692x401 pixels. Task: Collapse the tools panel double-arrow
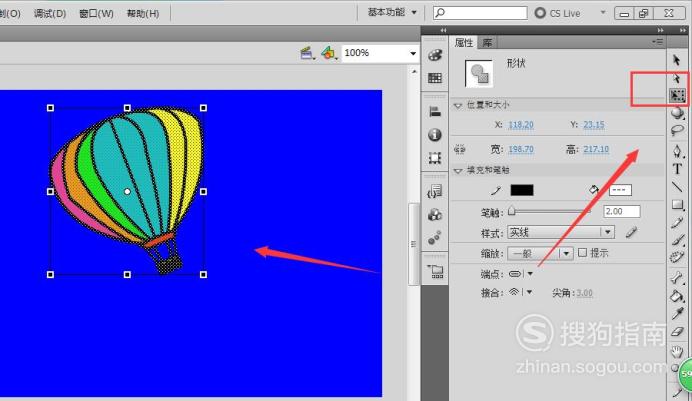click(683, 30)
